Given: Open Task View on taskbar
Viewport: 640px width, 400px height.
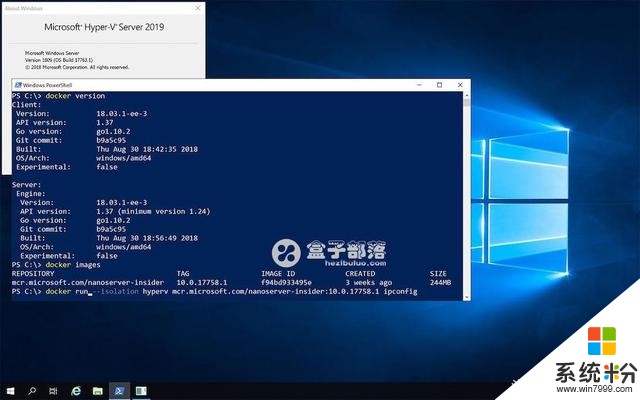Looking at the screenshot, I should [x=53, y=391].
